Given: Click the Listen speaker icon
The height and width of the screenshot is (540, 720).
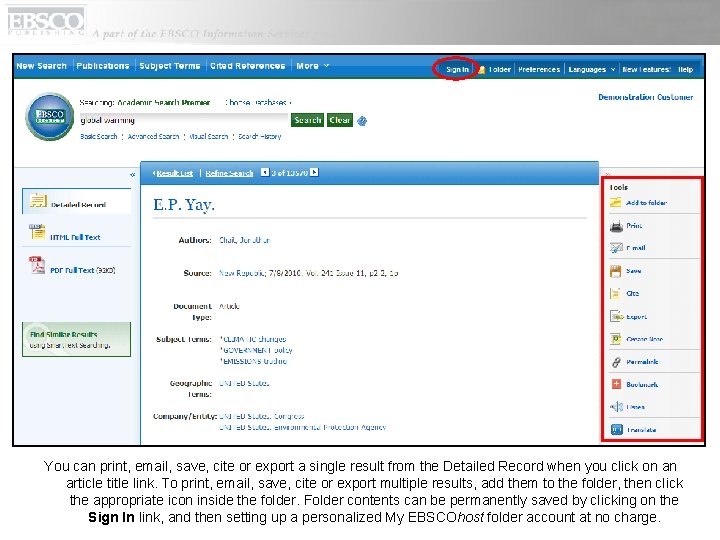Looking at the screenshot, I should pyautogui.click(x=616, y=407).
